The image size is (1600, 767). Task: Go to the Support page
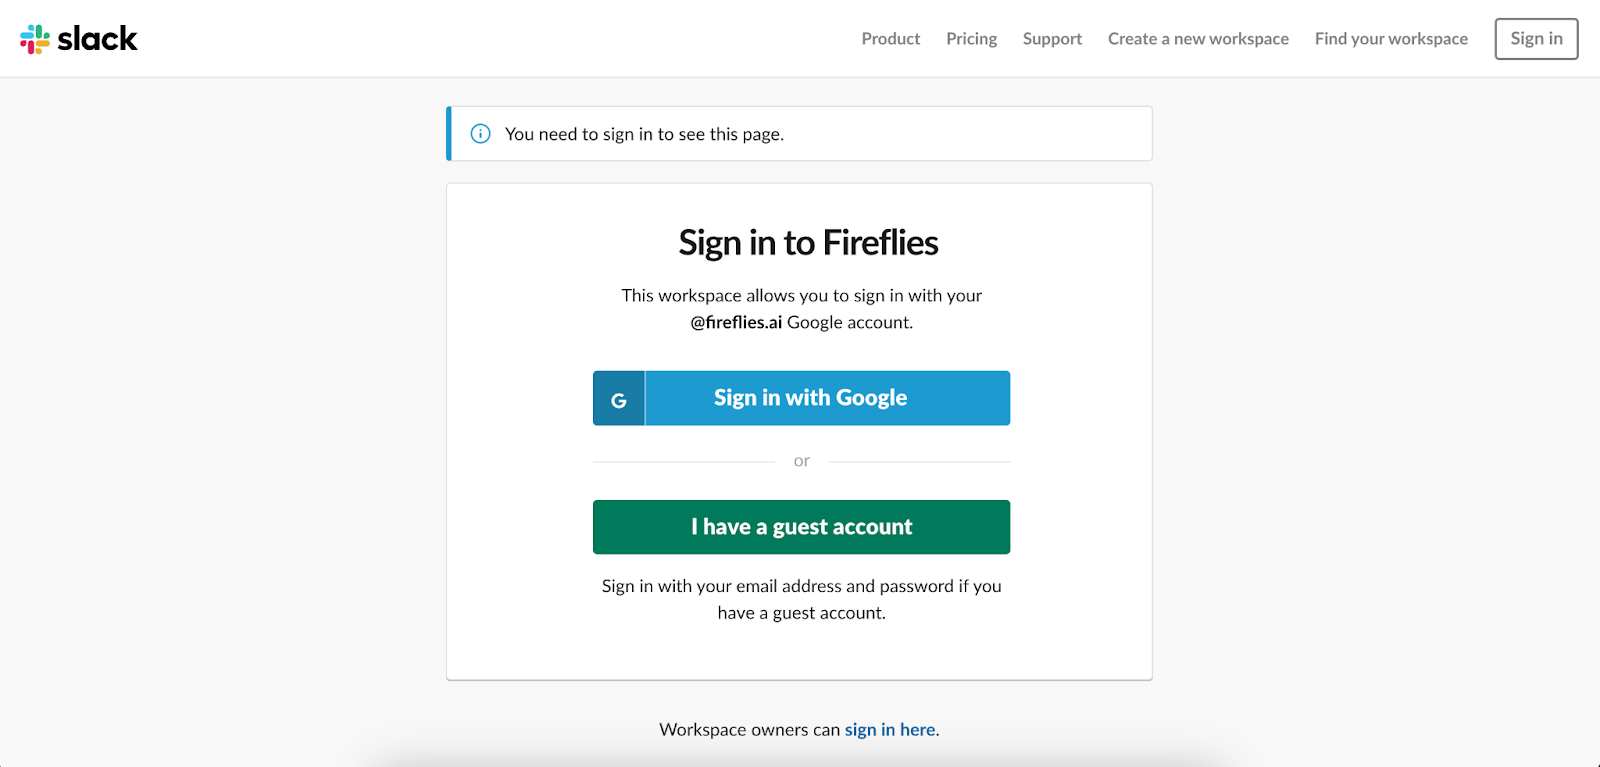1052,39
